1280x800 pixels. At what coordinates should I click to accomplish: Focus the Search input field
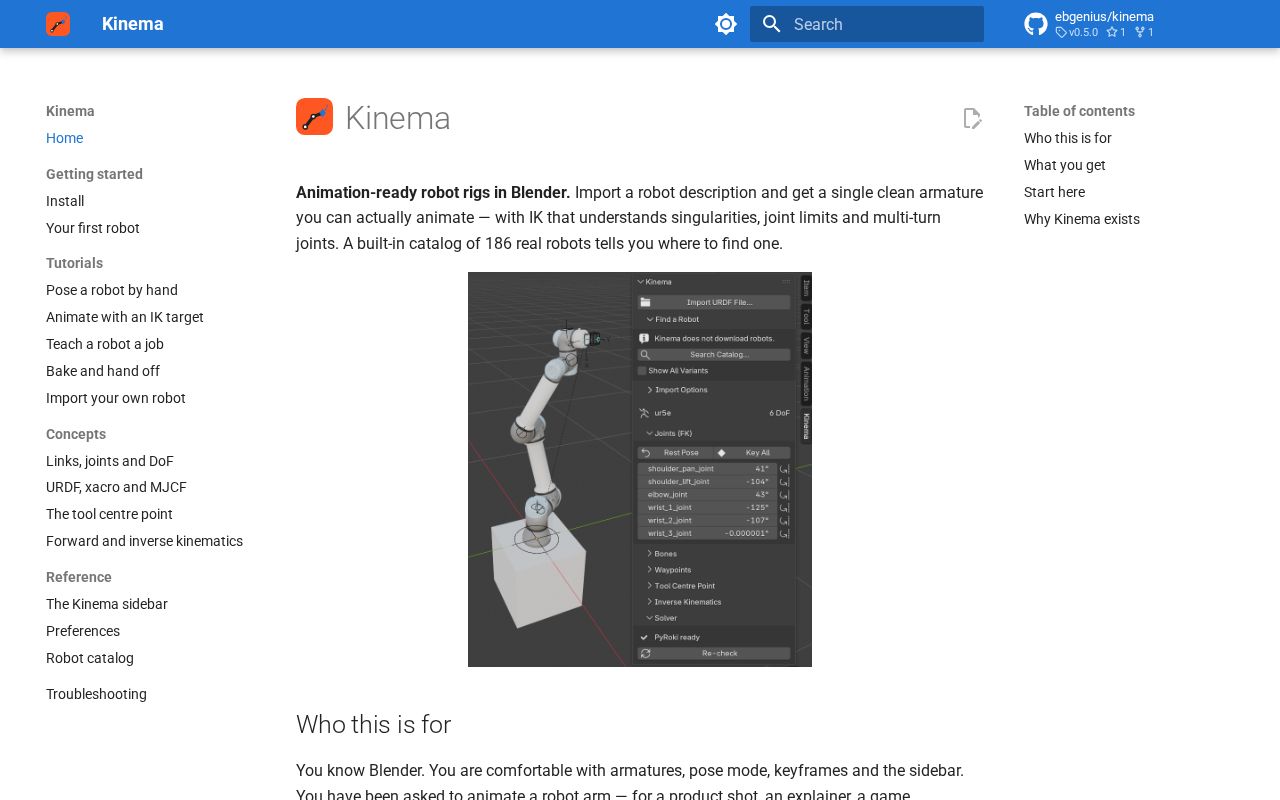pos(867,24)
